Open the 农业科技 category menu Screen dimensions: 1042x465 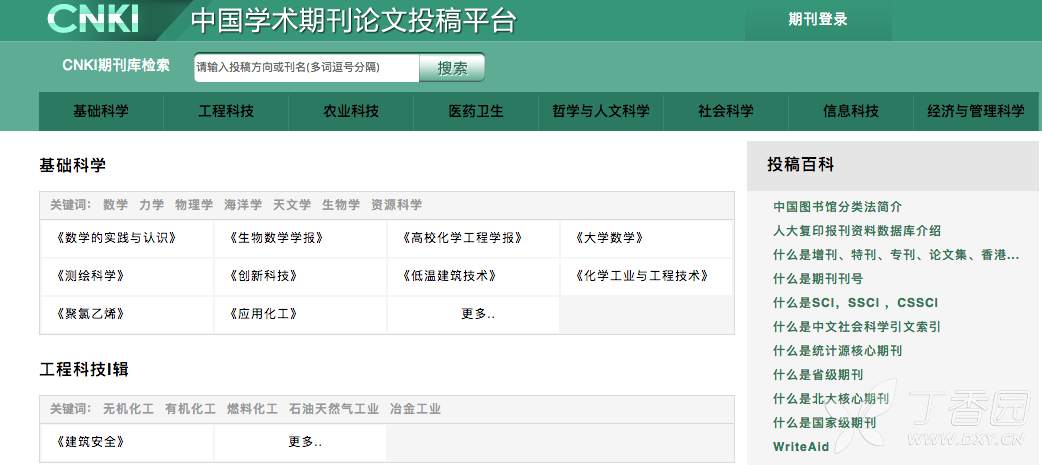351,112
